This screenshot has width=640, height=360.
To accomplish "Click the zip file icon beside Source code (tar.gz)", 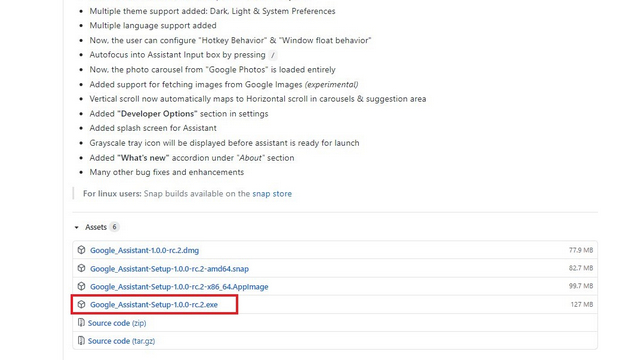I will [x=81, y=340].
